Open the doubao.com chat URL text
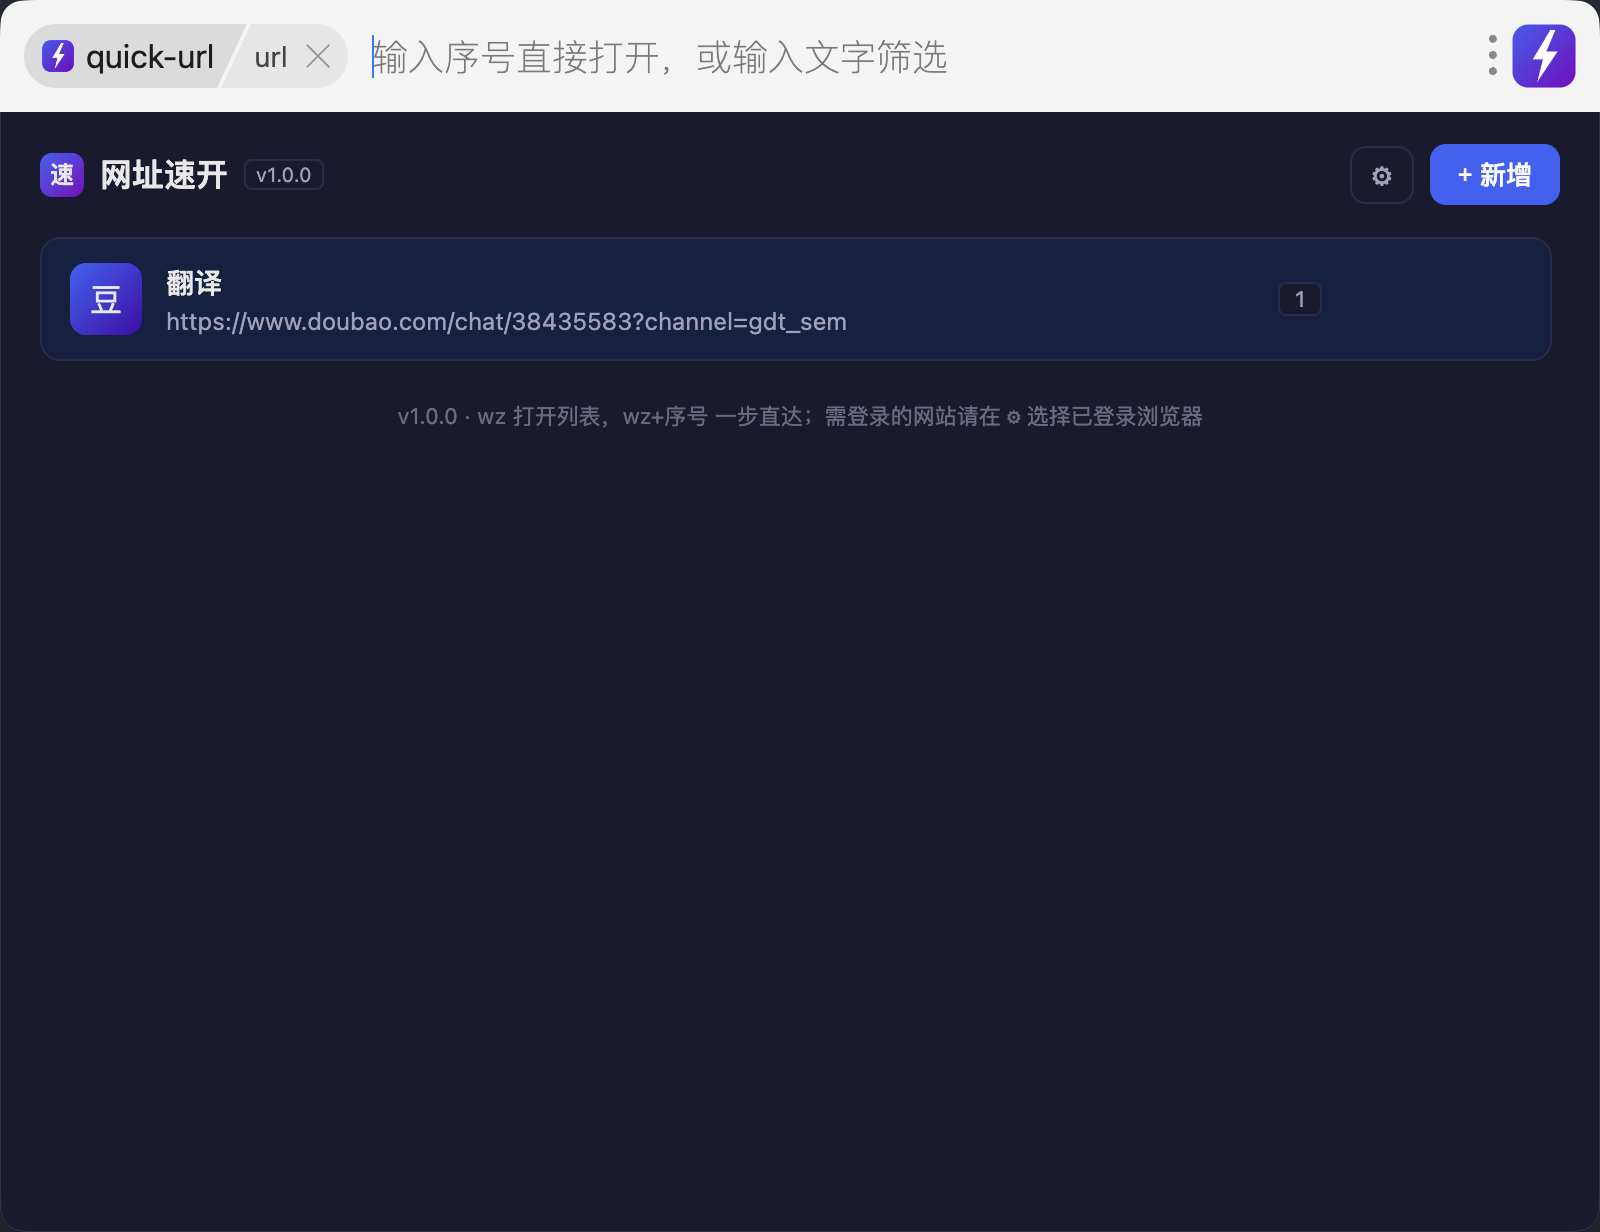1600x1232 pixels. tap(506, 322)
